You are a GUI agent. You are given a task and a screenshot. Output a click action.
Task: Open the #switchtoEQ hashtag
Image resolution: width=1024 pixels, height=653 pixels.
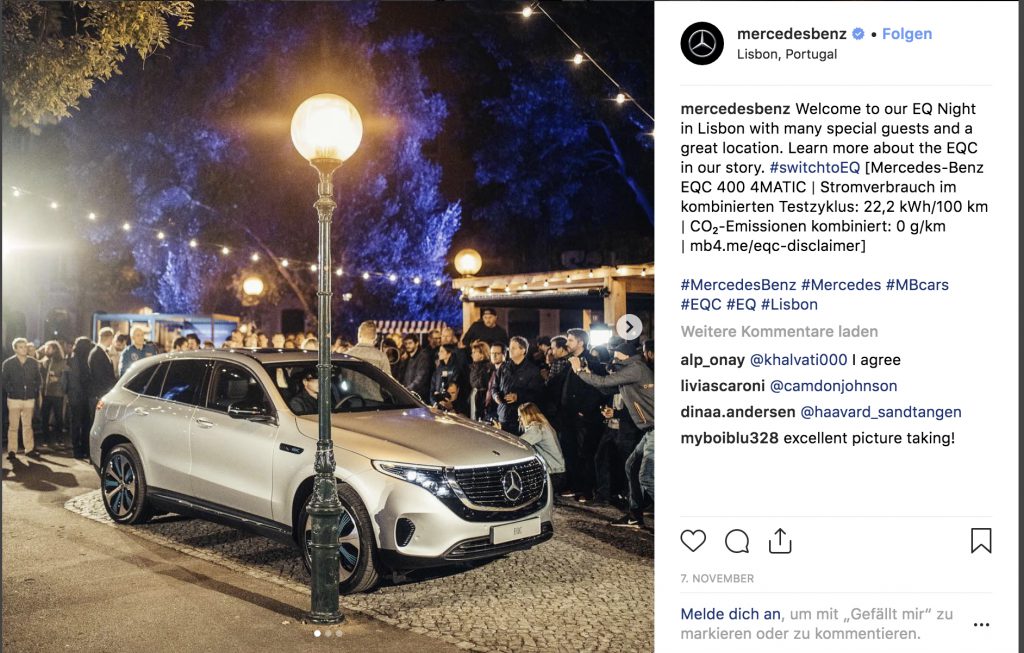[x=814, y=168]
